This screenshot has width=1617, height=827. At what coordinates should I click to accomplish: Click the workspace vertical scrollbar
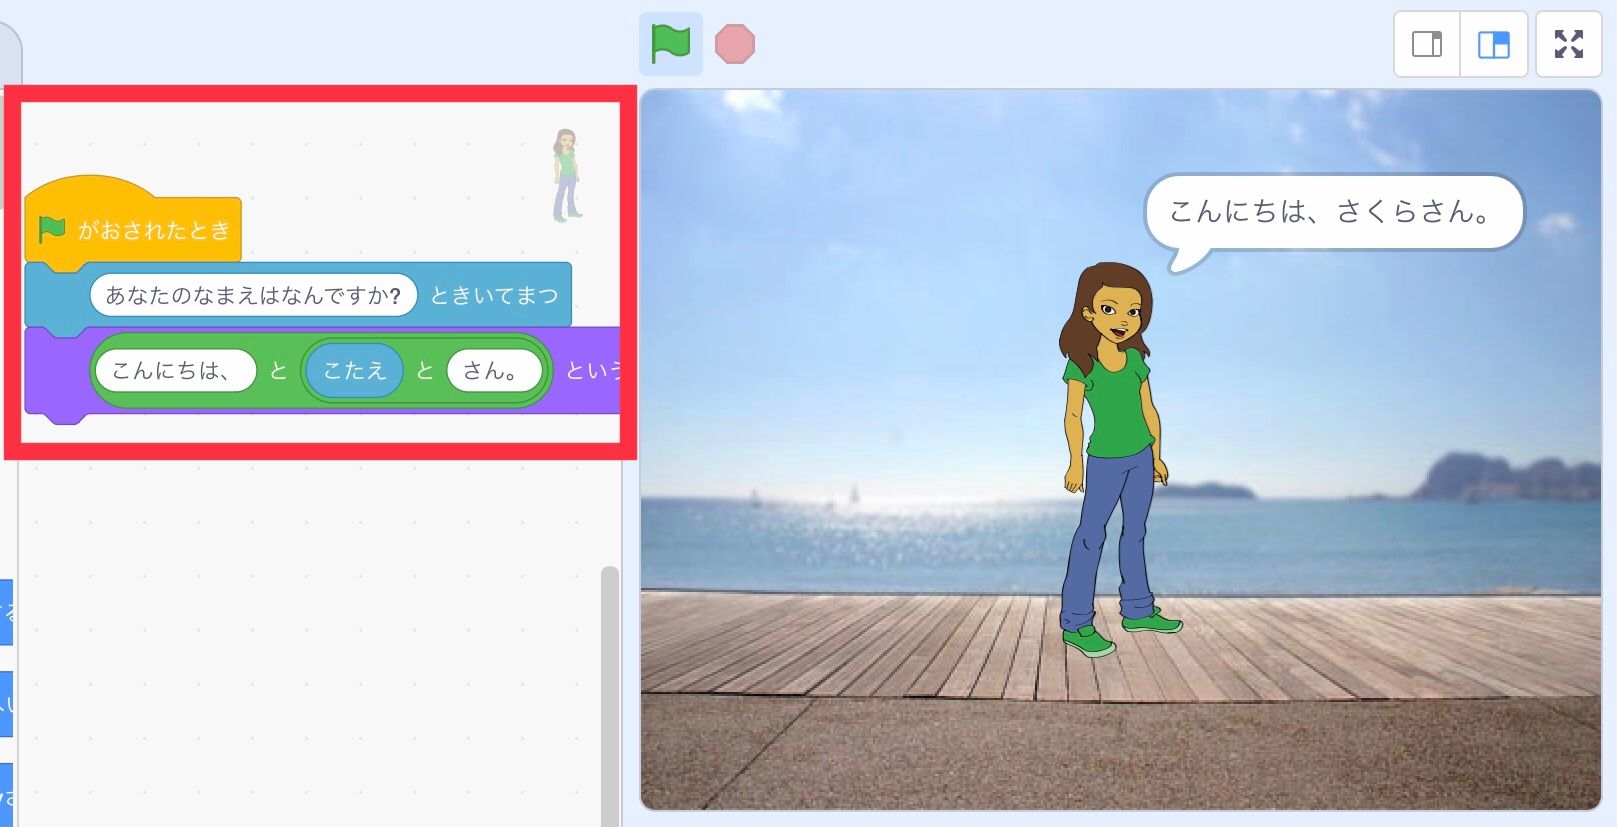tap(609, 696)
